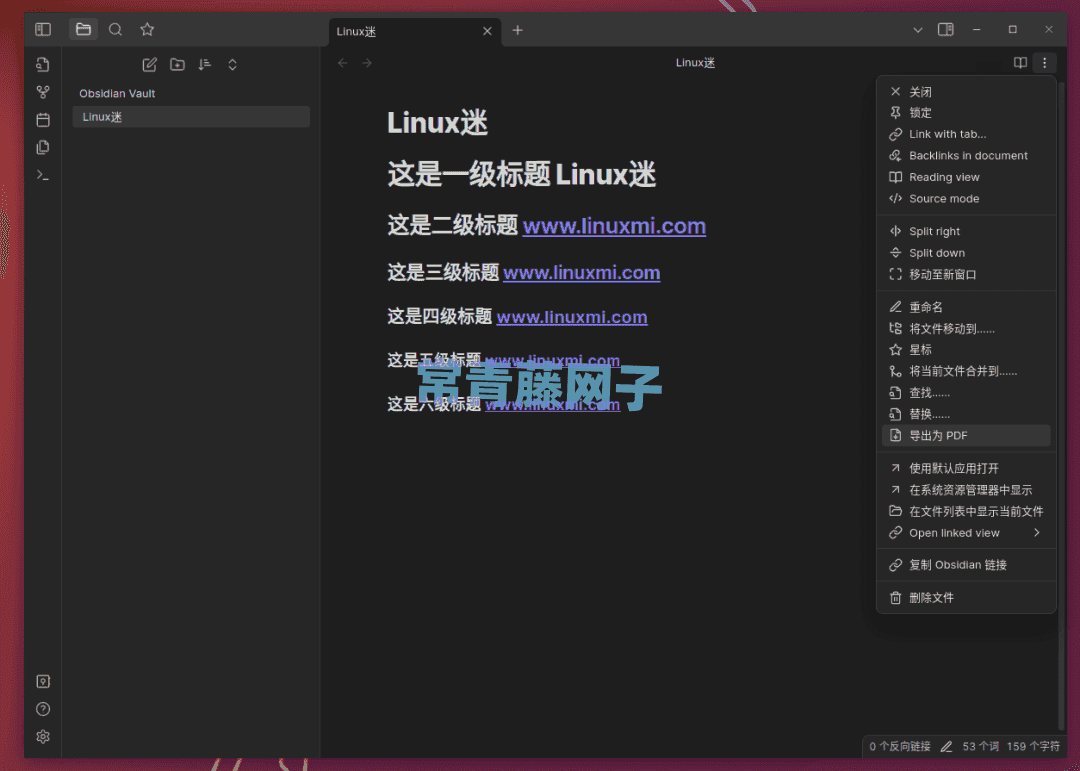
Task: Choose 将当前文件合并到 menu item
Action: pos(966,371)
